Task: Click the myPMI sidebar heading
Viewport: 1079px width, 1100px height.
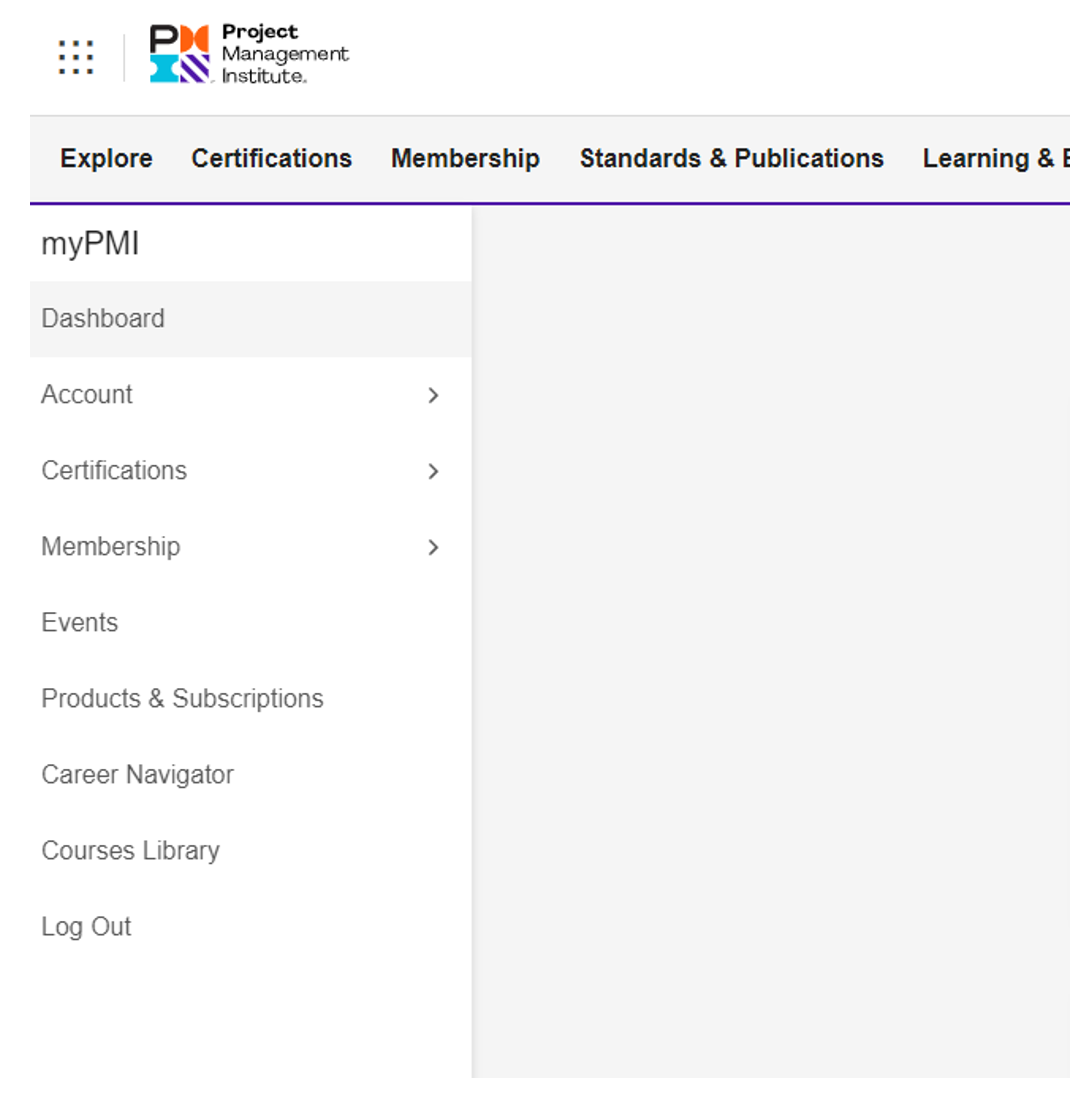Action: 90,244
